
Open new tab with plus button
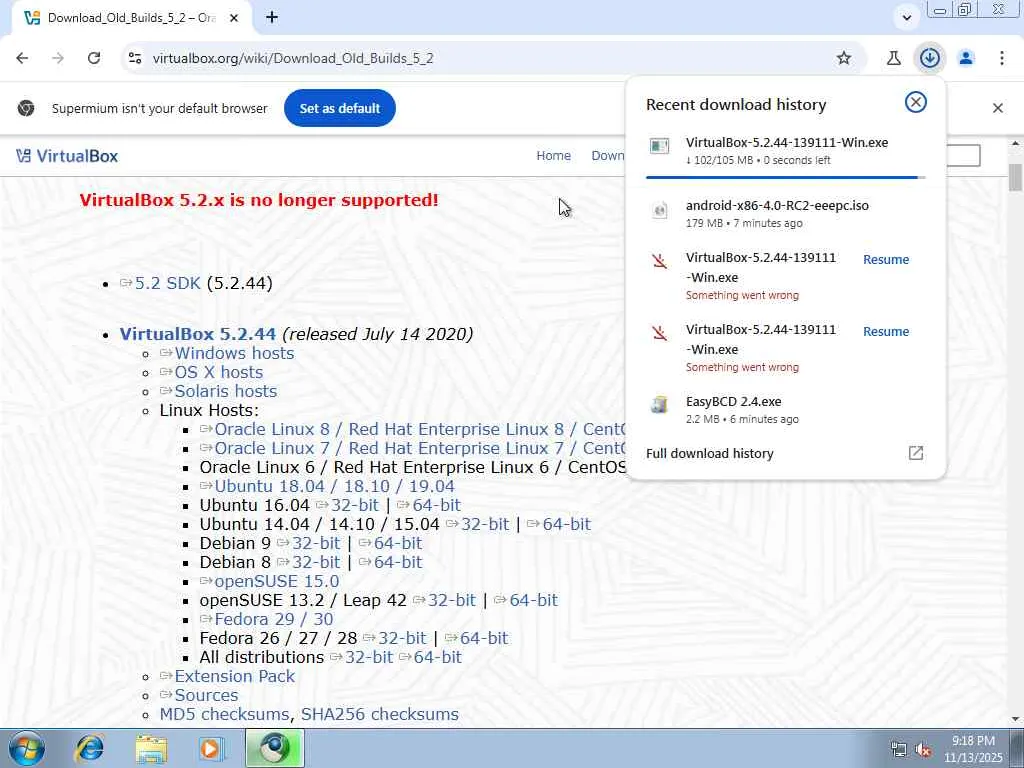272,18
